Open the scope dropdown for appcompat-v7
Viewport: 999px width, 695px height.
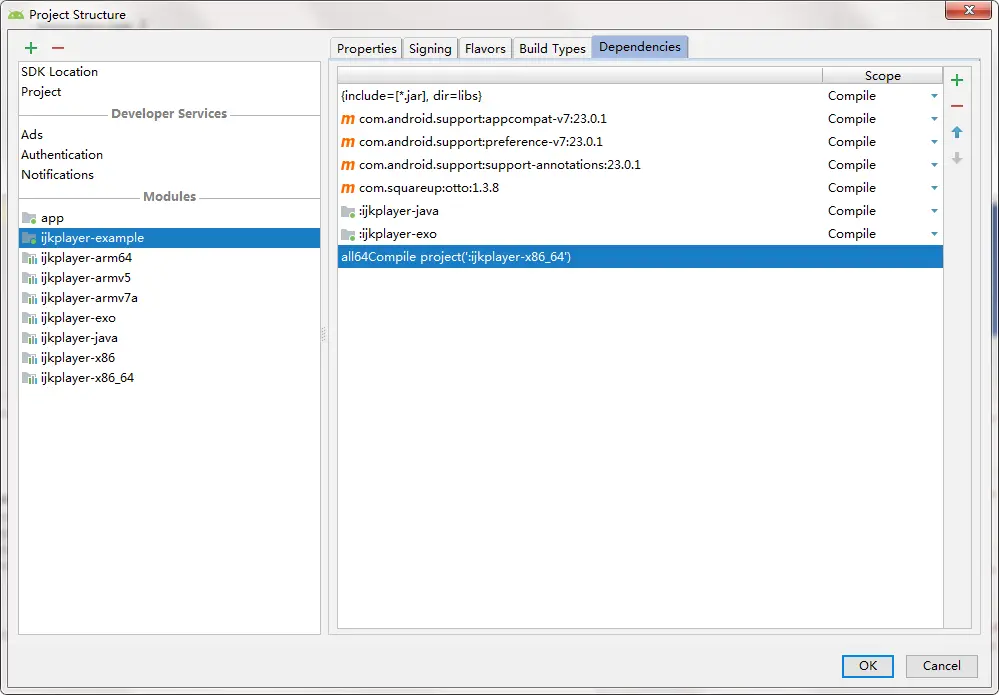point(934,119)
